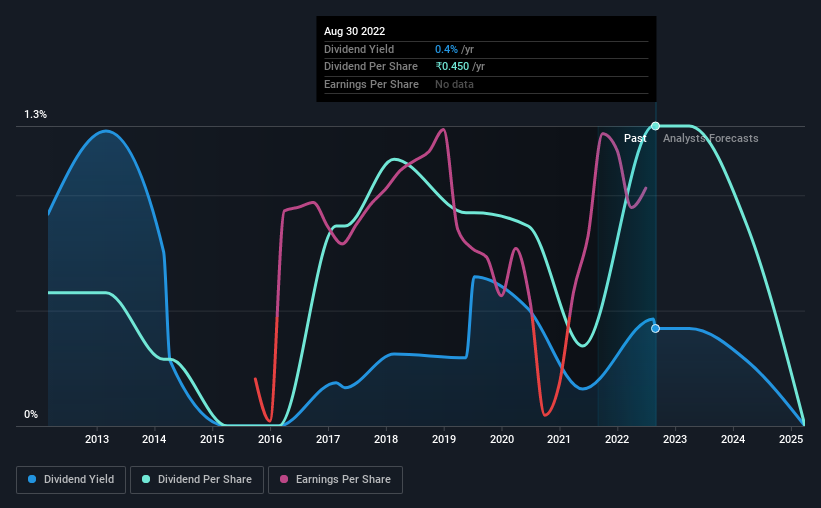
Task: Click the blue dividend yield marker at Aug 2022
Action: 656,328
